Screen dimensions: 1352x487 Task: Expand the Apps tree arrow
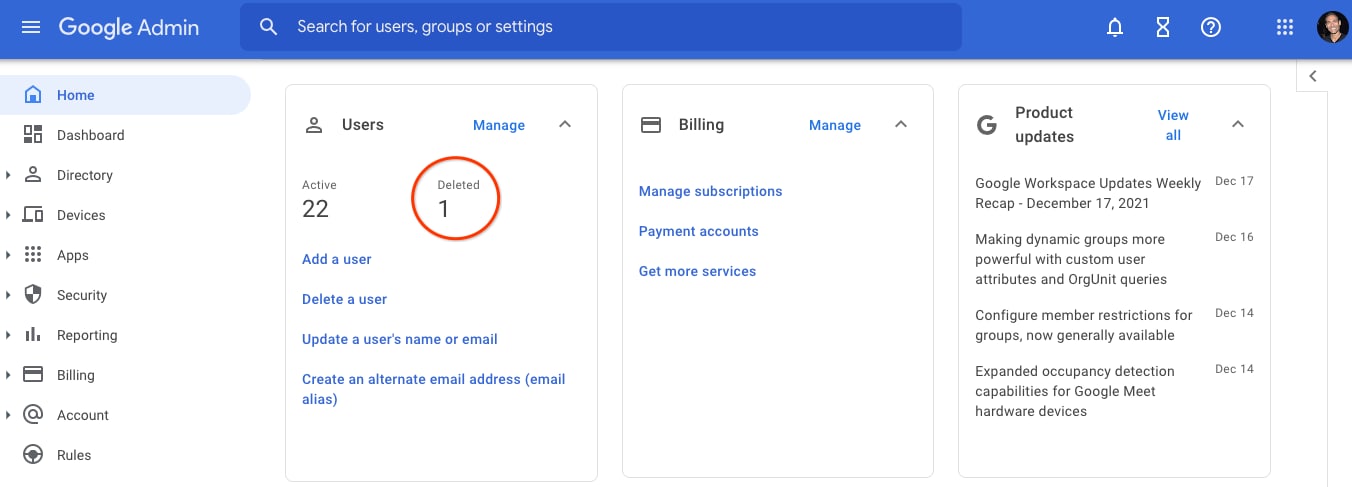point(8,255)
